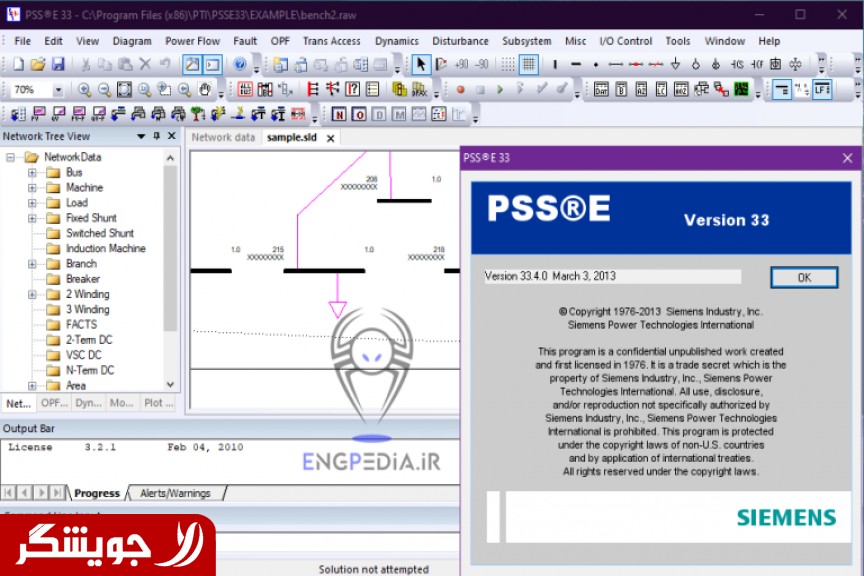Toggle the N annotation button
864x576 pixels.
[x=340, y=113]
